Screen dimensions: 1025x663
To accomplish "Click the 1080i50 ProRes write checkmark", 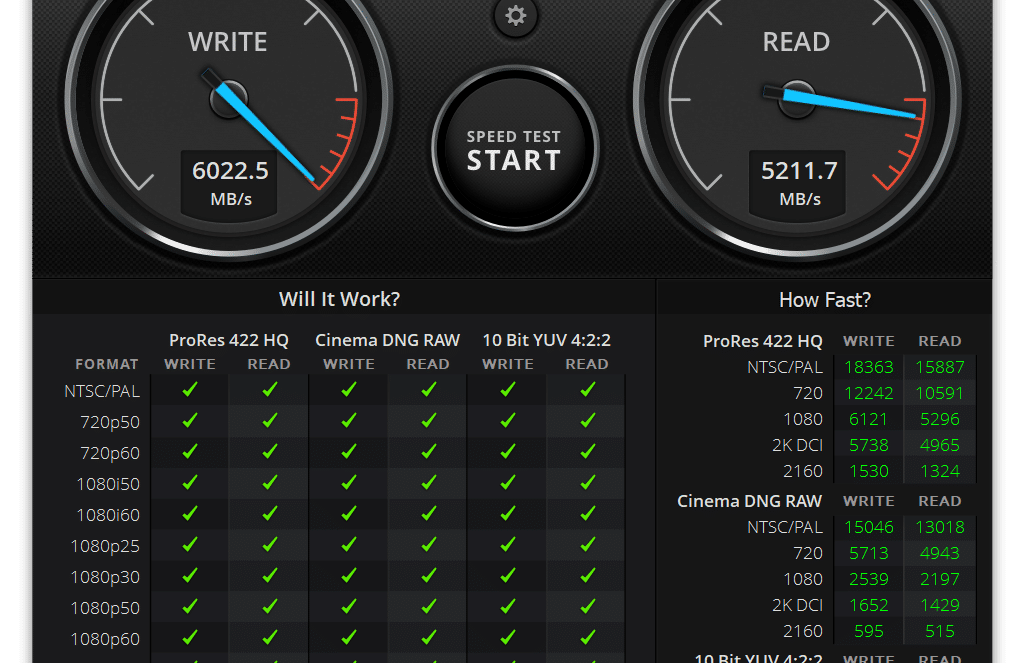I will pos(190,483).
